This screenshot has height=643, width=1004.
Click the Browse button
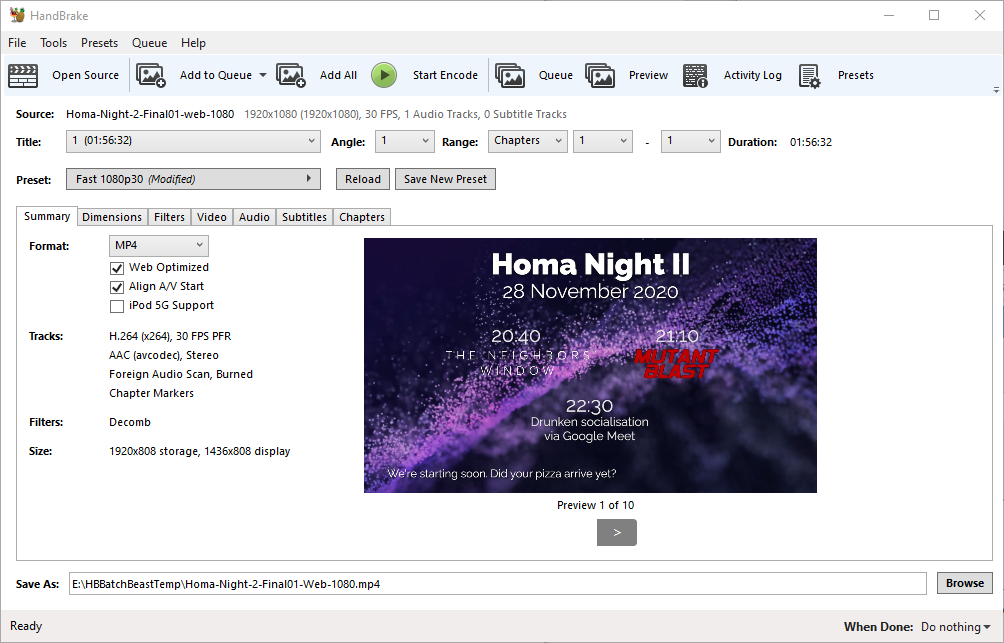click(965, 583)
